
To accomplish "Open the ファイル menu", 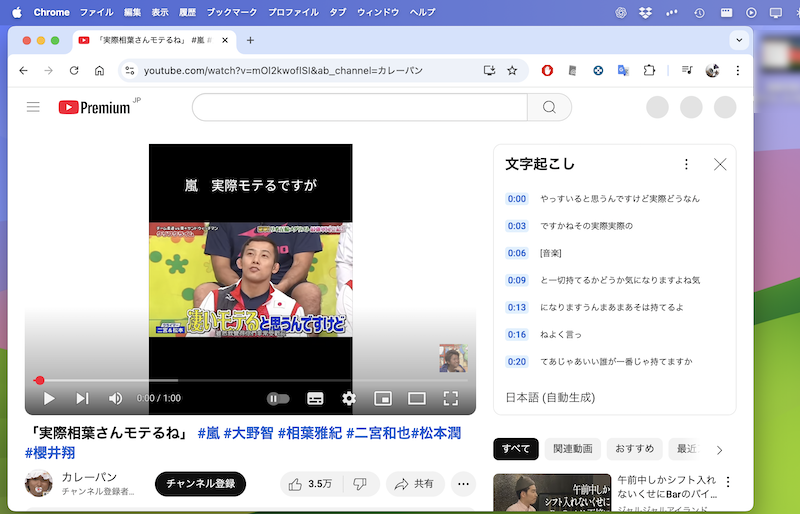I will 96,12.
